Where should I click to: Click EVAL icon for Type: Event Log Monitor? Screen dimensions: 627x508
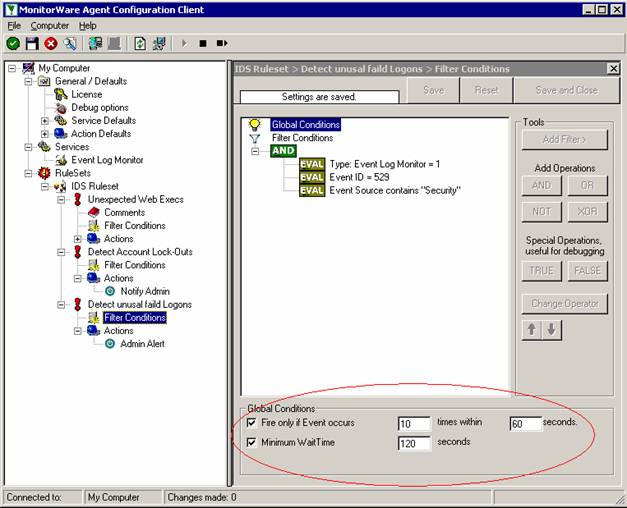(x=312, y=164)
